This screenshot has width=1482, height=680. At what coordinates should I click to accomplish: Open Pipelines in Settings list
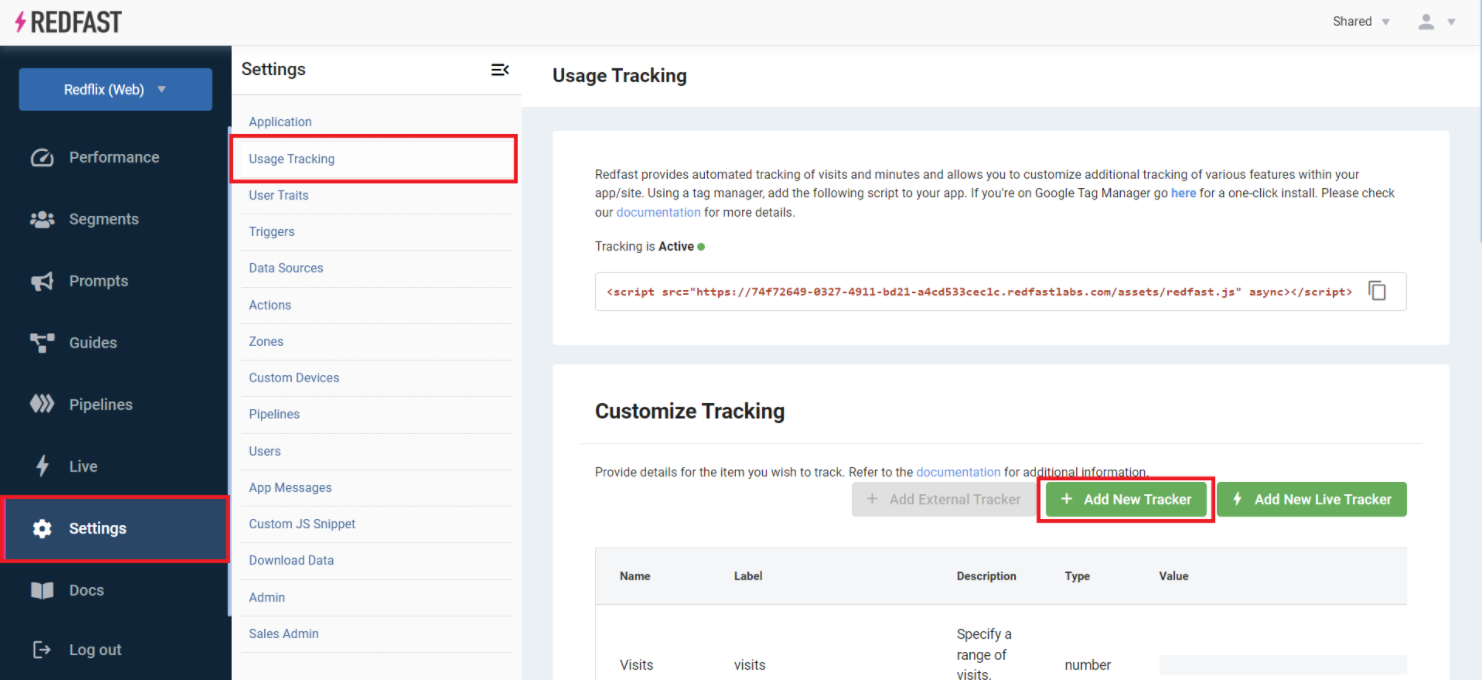pos(274,414)
